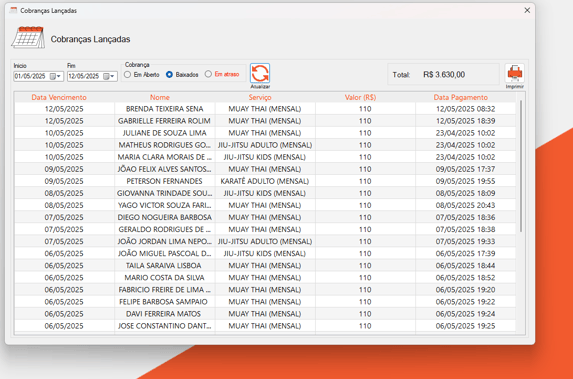The image size is (573, 379).
Task: Click the Atualizar refresh icon
Action: (260, 73)
